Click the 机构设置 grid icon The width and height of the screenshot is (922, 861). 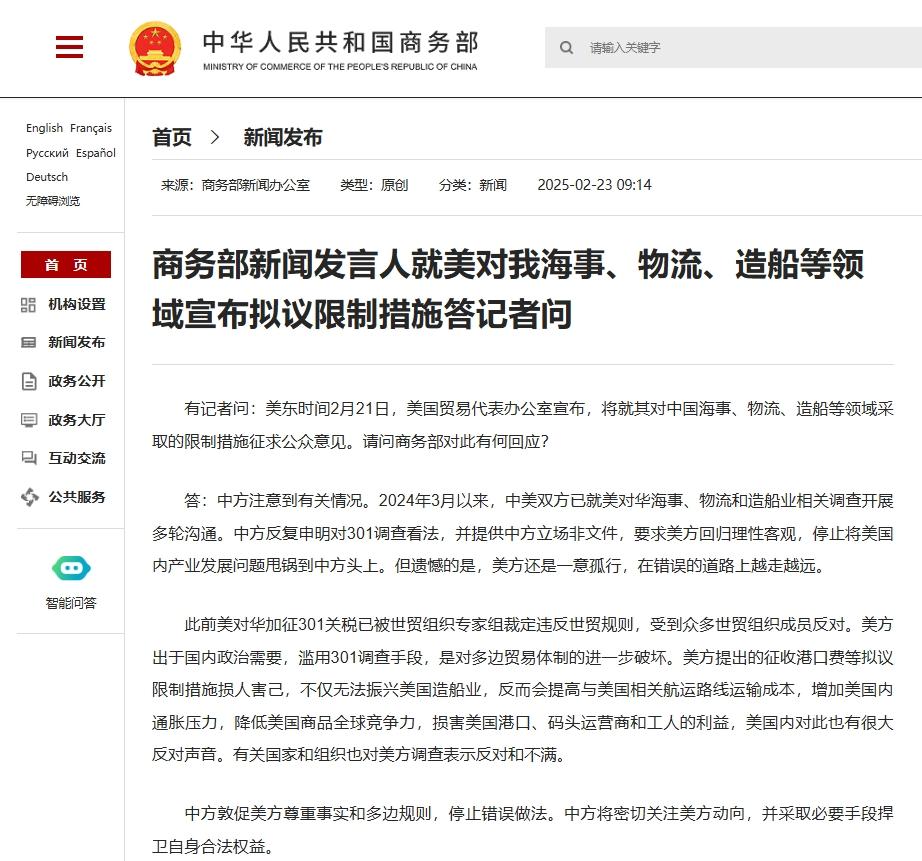28,305
